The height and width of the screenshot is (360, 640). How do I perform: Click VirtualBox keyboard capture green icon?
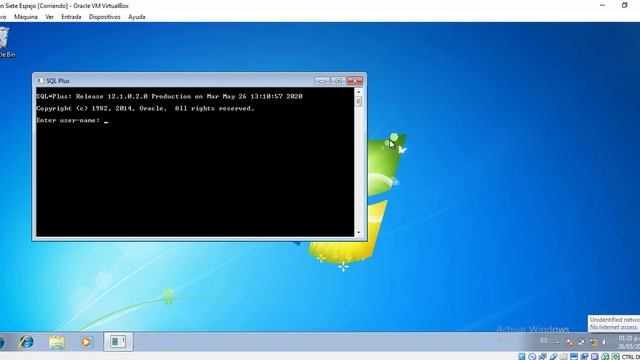(616, 357)
